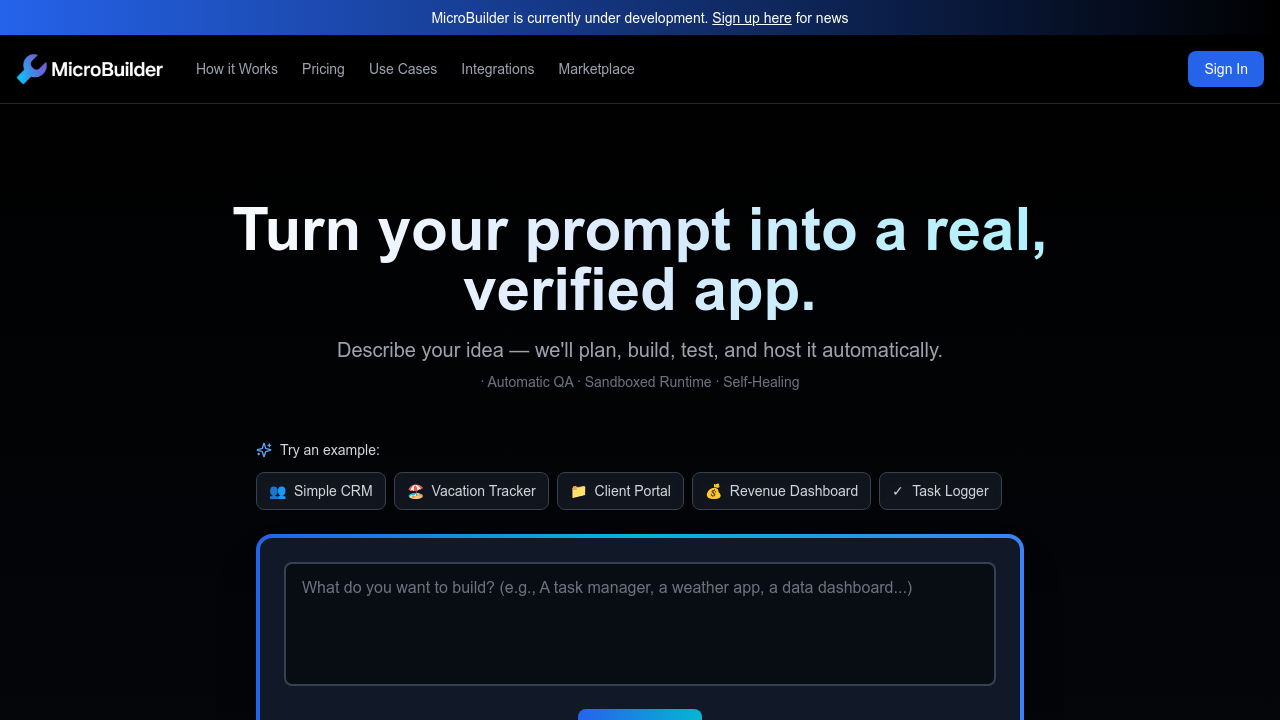Click the money icon on Revenue Dashboard chip
Screen dimensions: 1280x720
tap(713, 491)
